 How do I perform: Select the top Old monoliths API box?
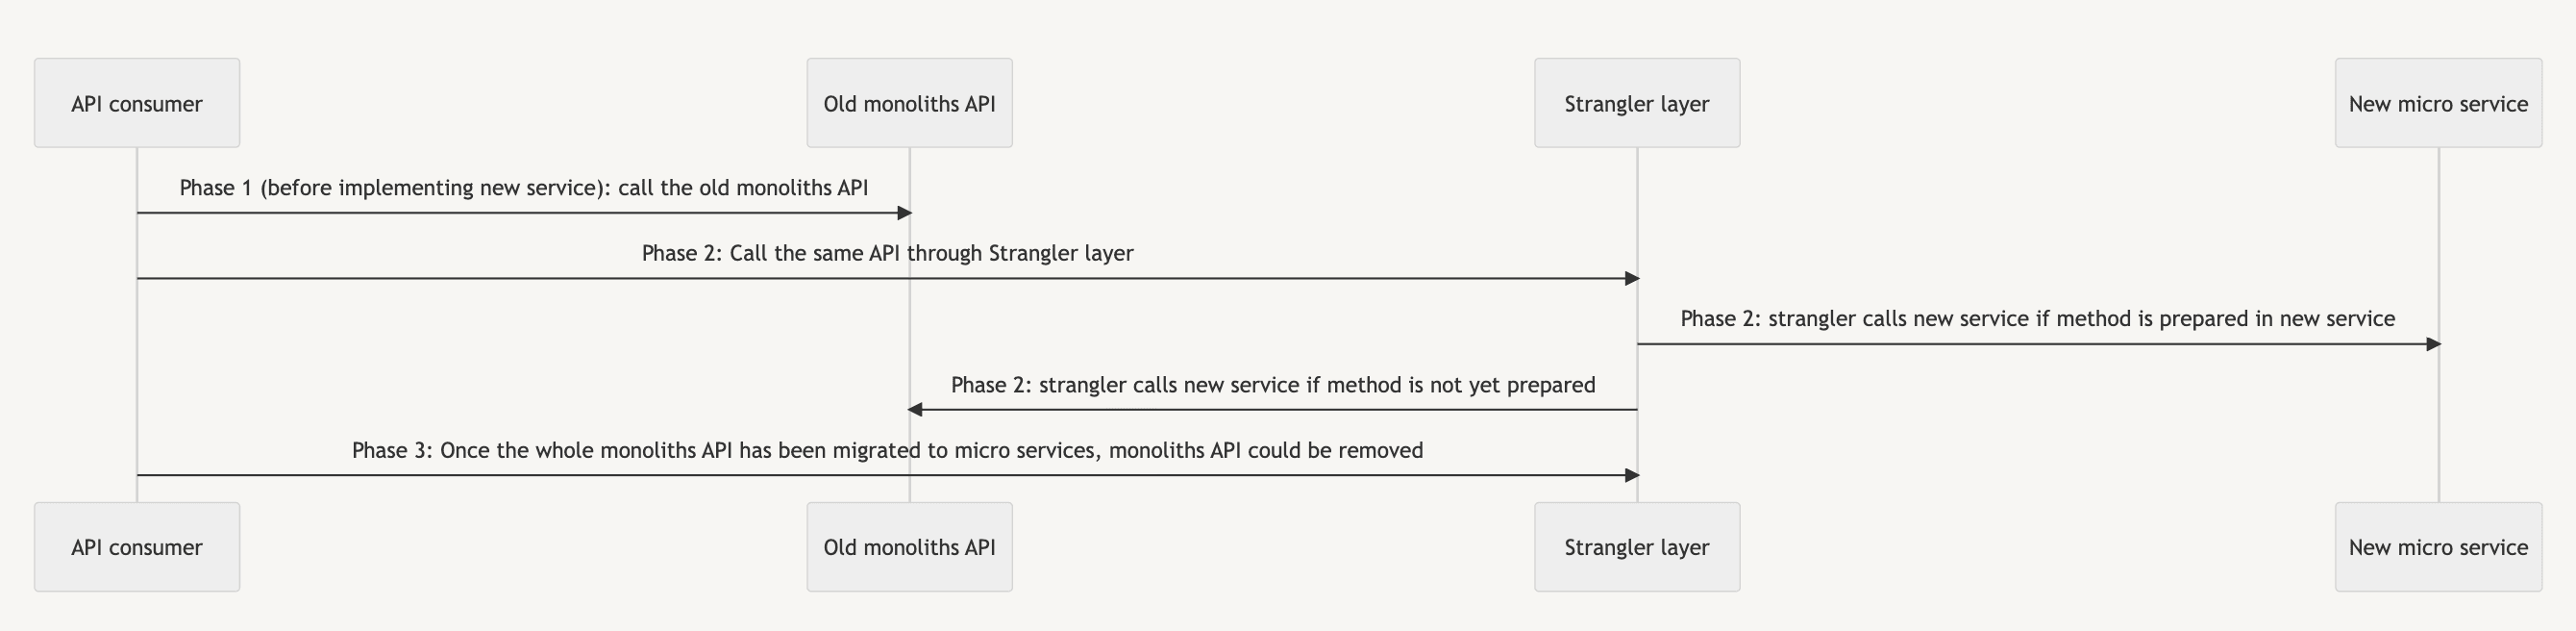pos(909,103)
